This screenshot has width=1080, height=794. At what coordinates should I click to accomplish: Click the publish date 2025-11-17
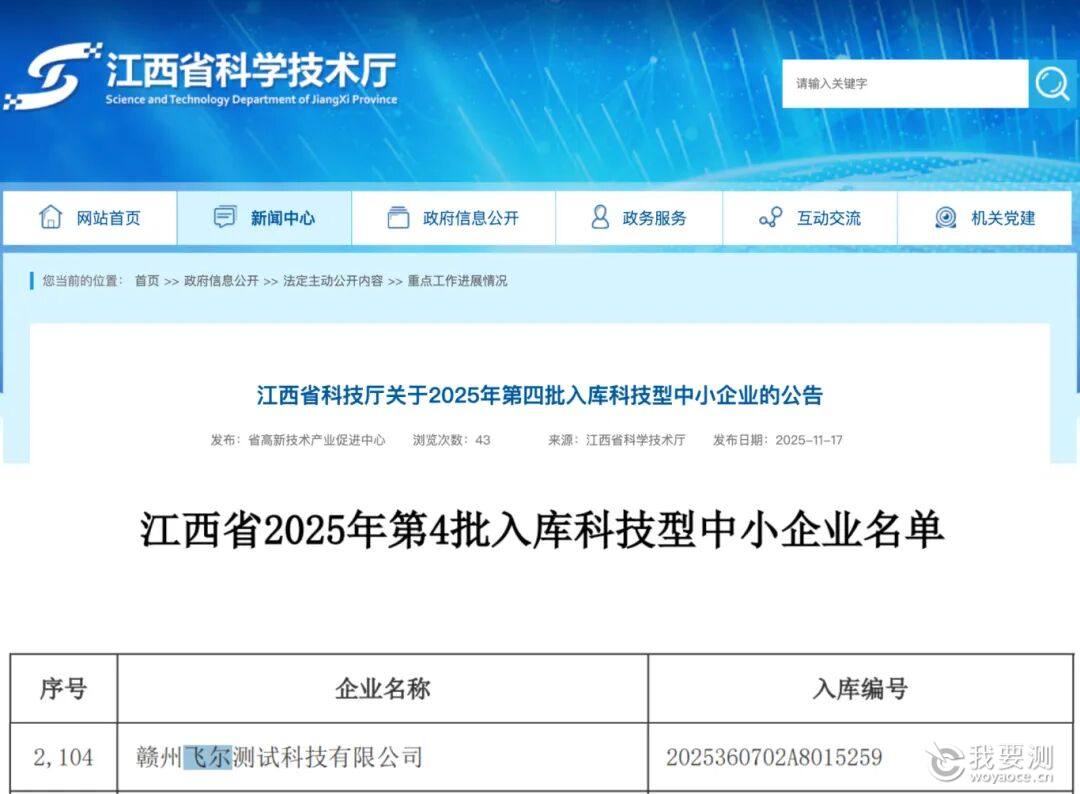tap(809, 440)
